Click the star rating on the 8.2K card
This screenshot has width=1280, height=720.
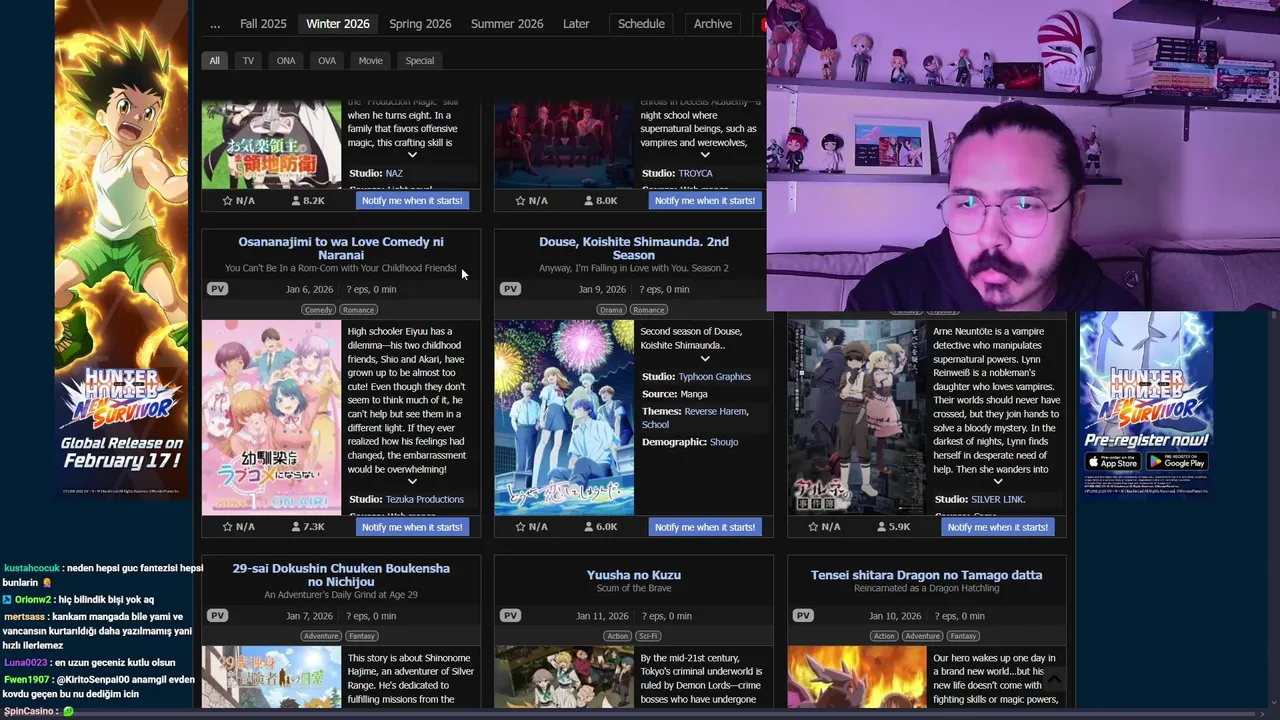coord(238,201)
